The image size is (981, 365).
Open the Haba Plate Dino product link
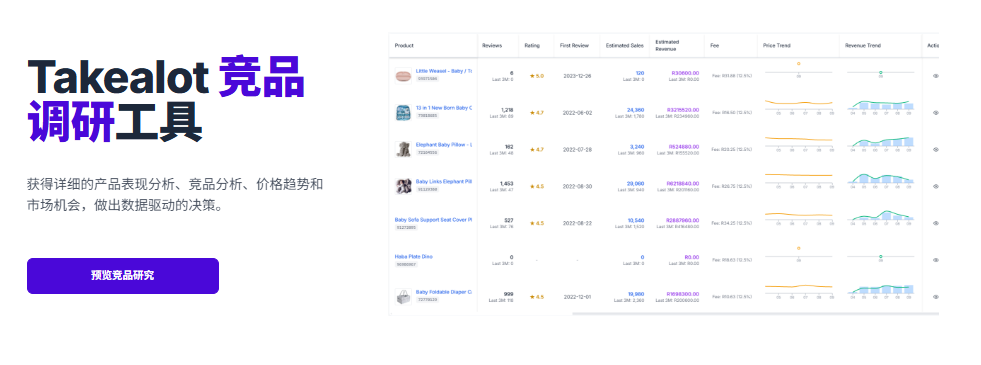point(414,257)
